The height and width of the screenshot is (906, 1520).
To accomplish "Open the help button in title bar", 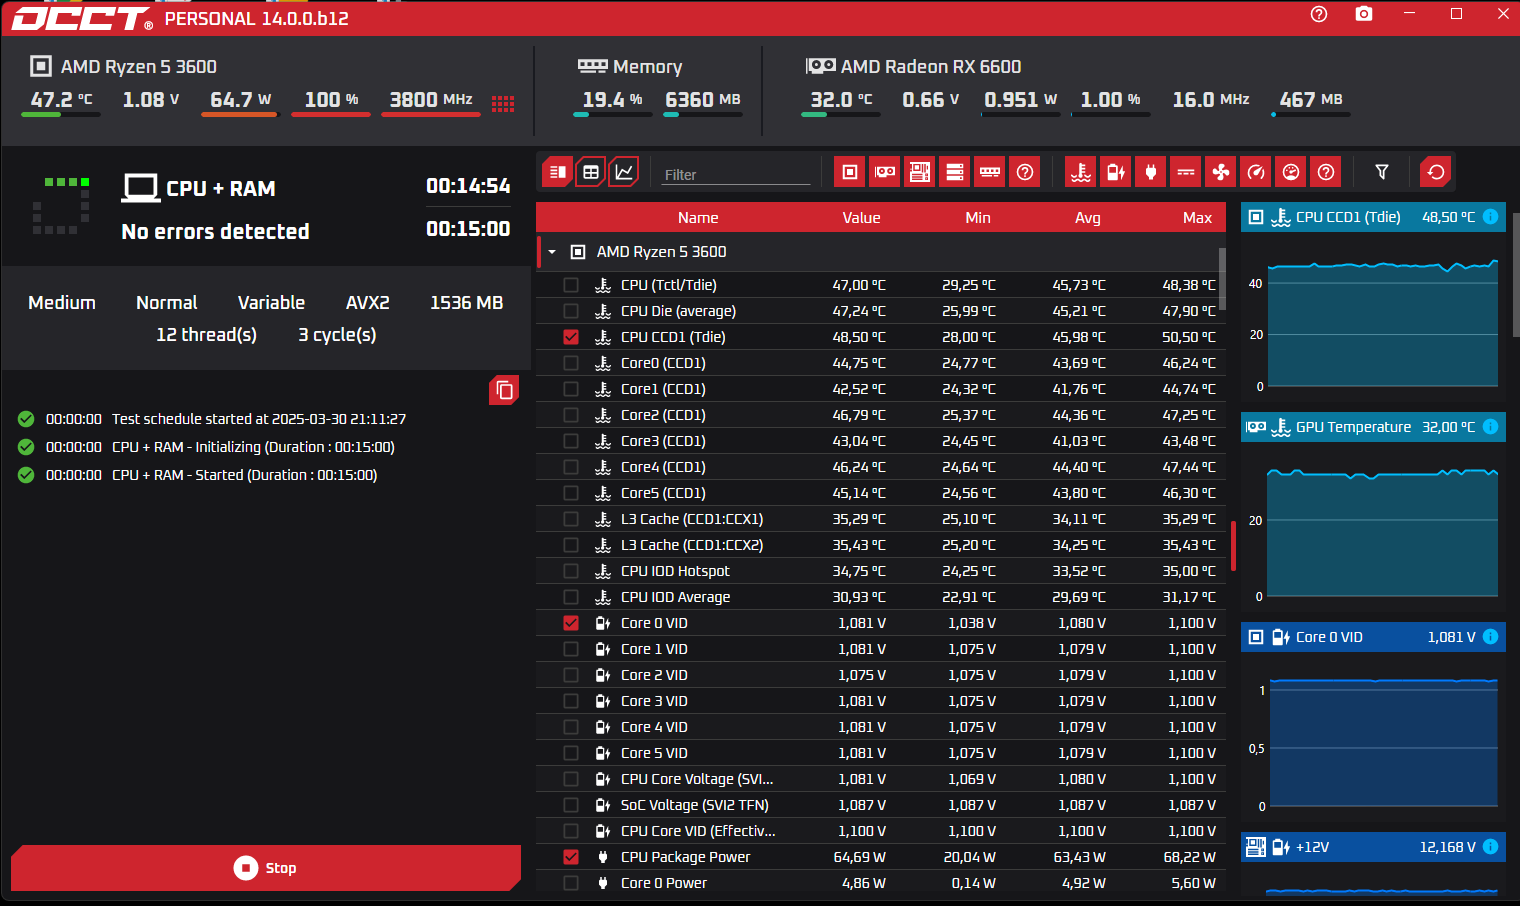I will (1319, 14).
